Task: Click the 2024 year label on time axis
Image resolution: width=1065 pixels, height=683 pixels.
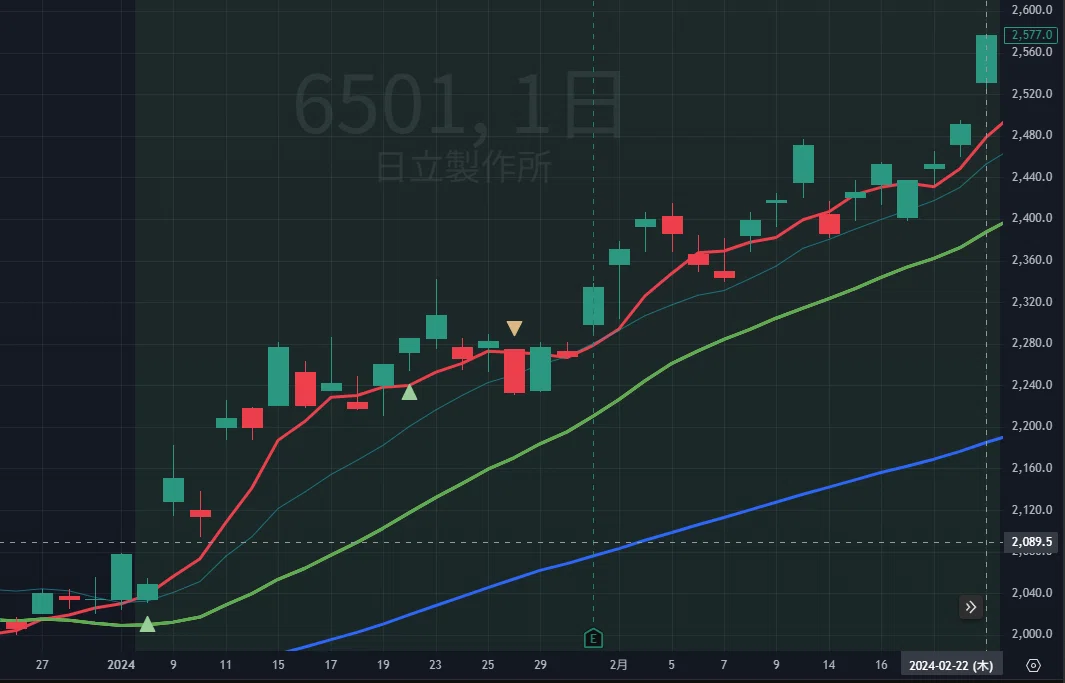Action: (x=121, y=665)
